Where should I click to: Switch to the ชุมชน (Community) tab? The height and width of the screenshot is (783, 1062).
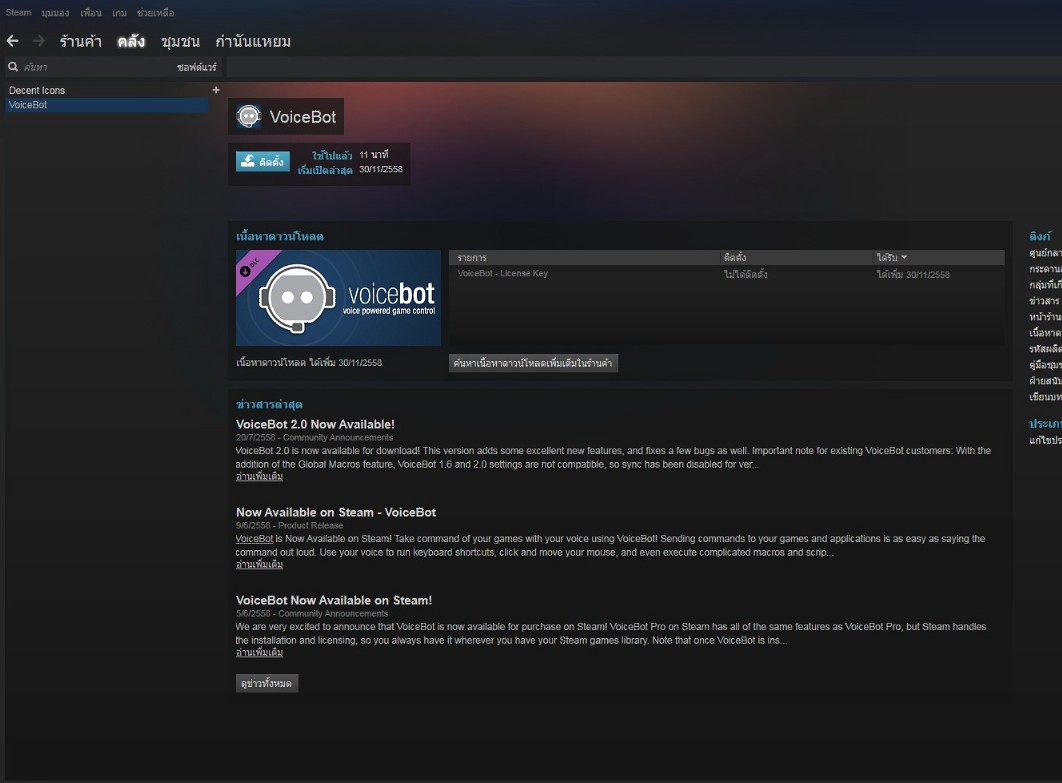coord(180,41)
